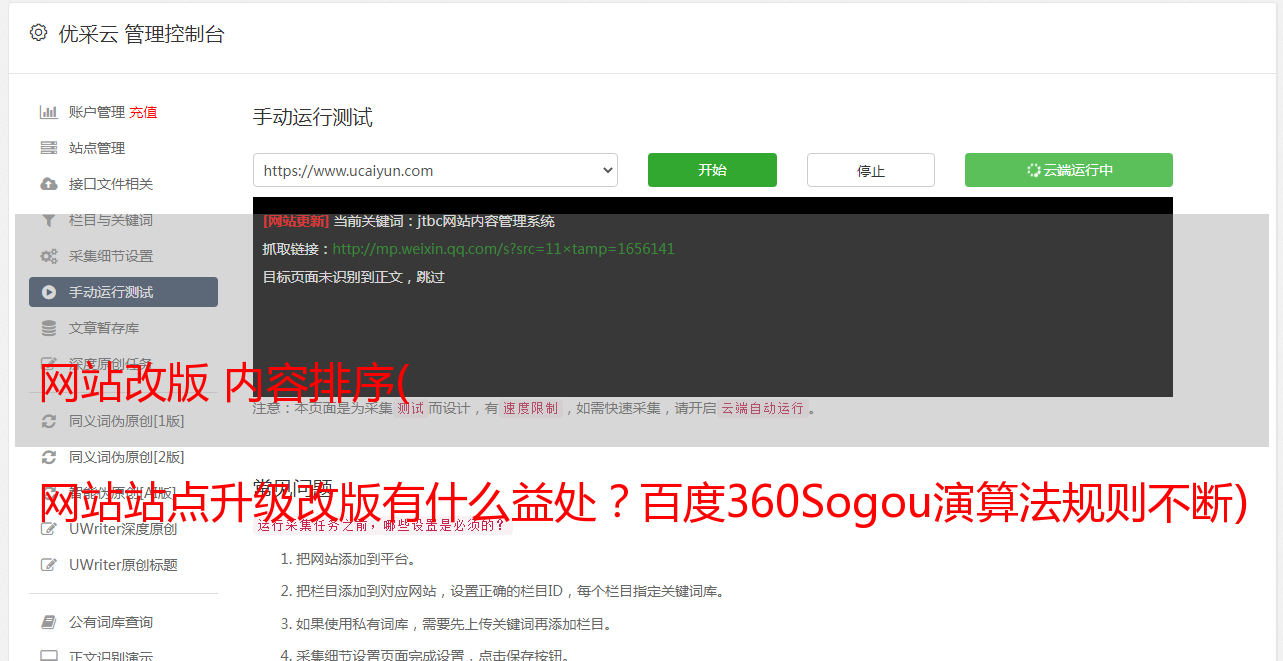
Task: Open the mp.weixin.qq.com captured link
Action: coord(503,249)
